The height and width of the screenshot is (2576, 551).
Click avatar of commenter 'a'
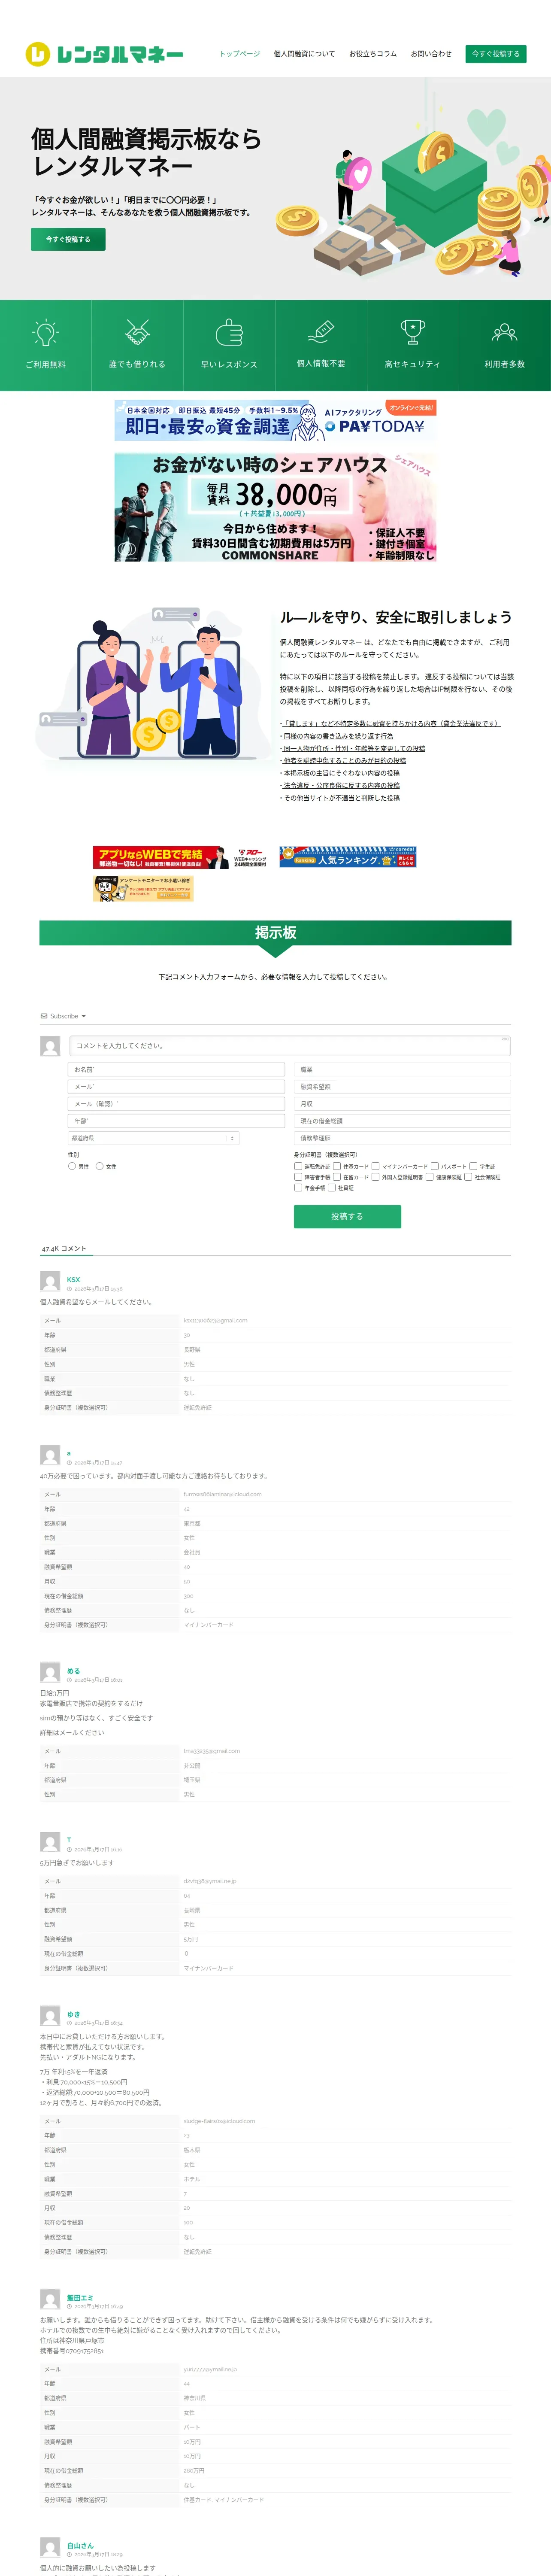tap(50, 1455)
